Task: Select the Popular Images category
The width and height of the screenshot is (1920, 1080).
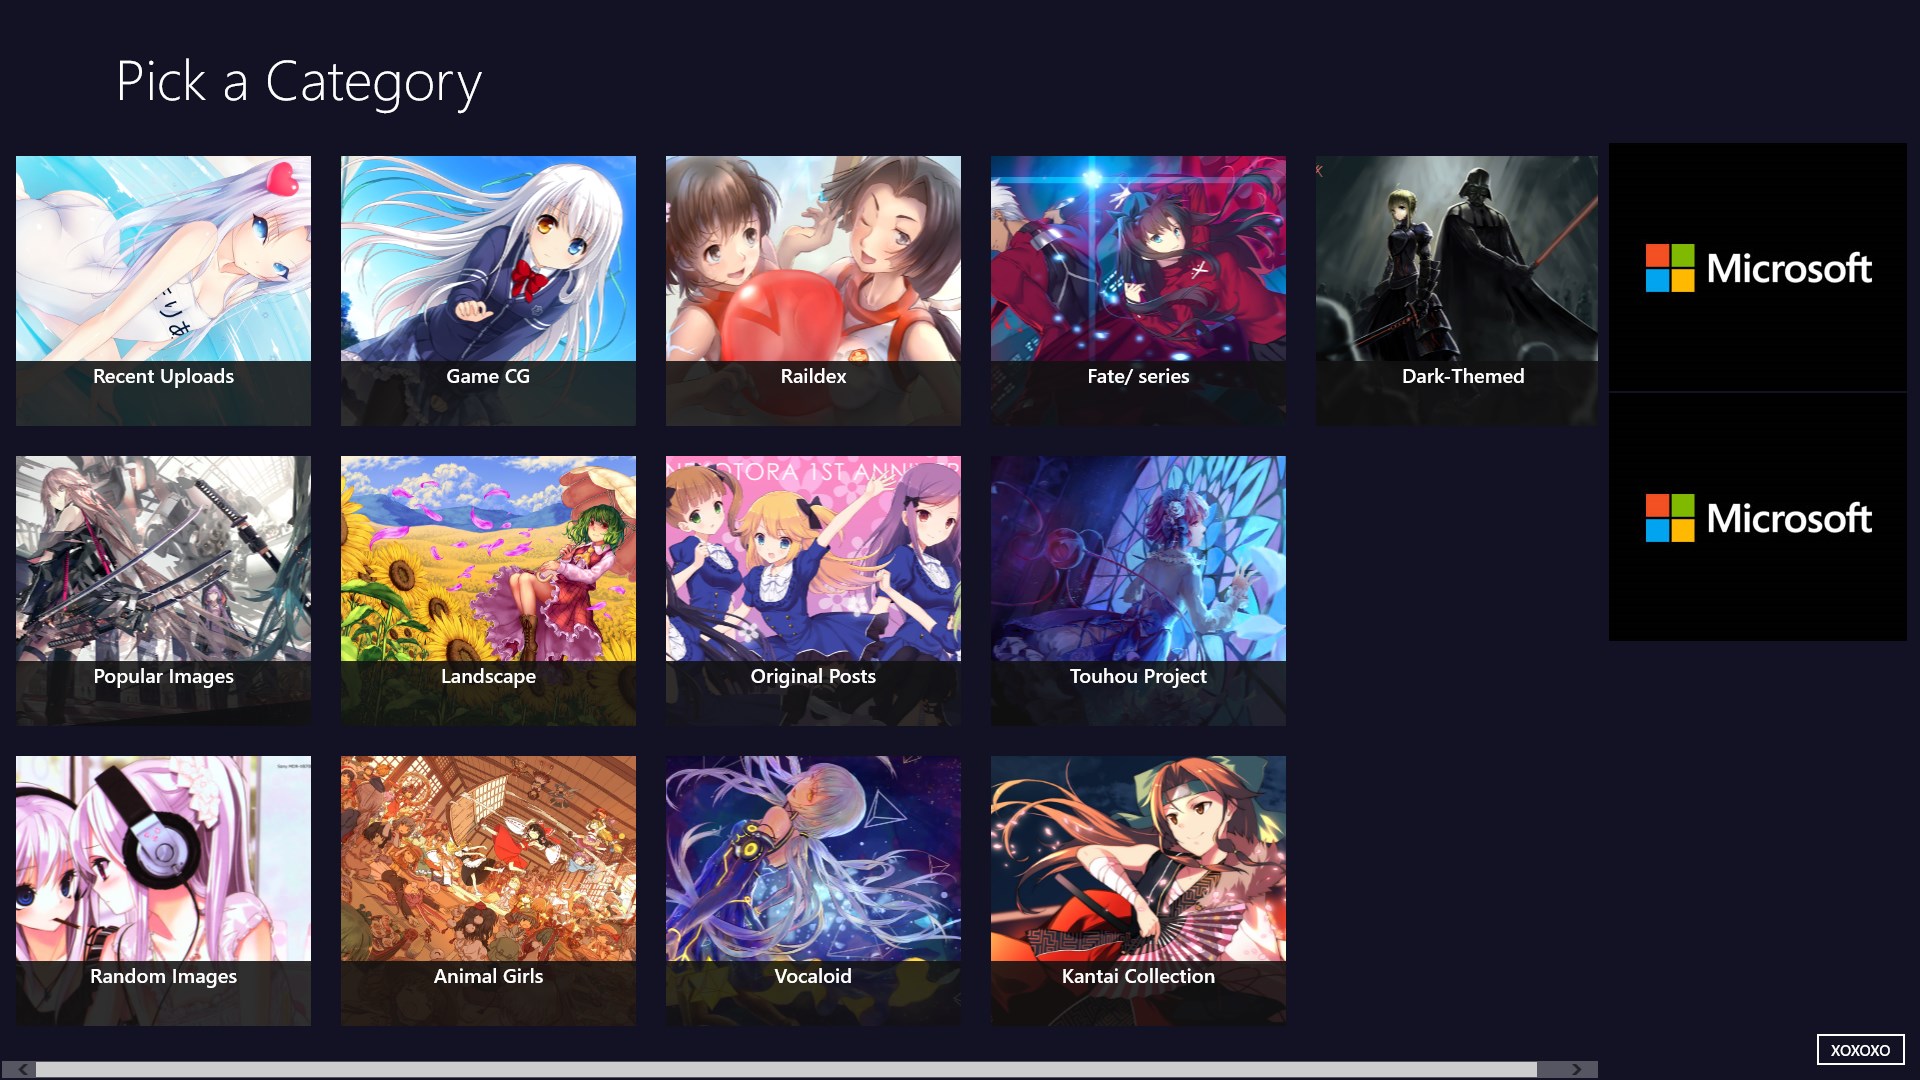Action: point(163,590)
